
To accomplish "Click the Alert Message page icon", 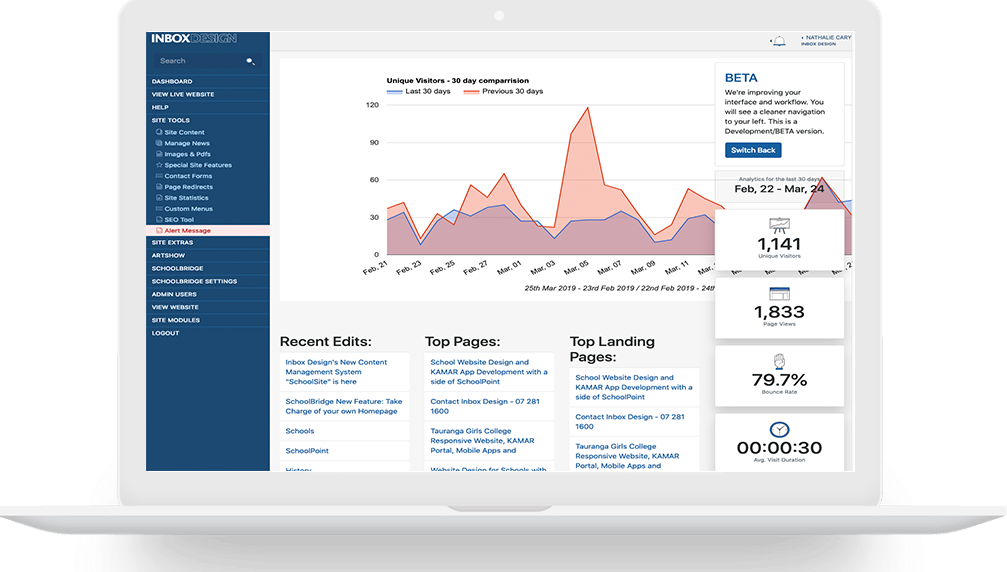I will tap(159, 230).
